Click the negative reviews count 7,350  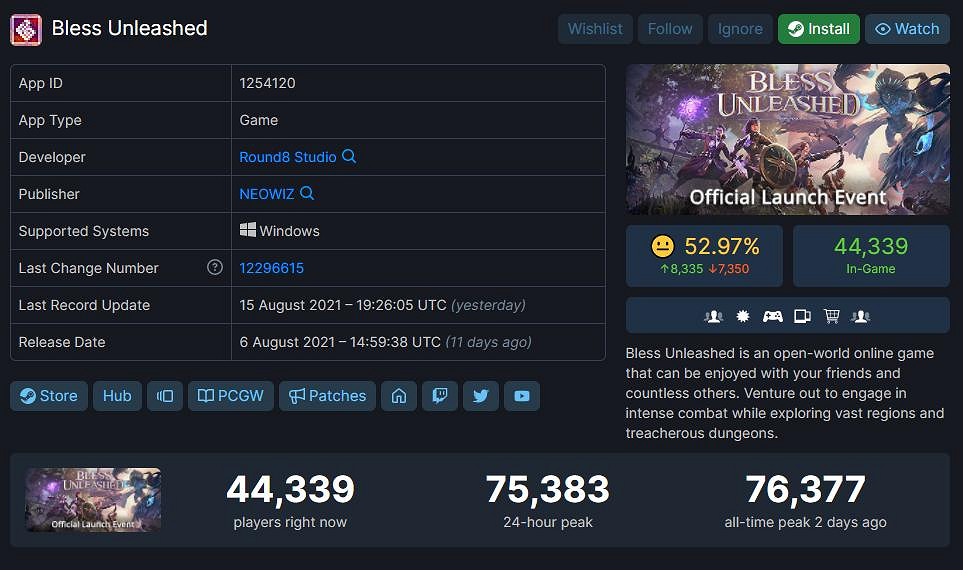(x=728, y=269)
